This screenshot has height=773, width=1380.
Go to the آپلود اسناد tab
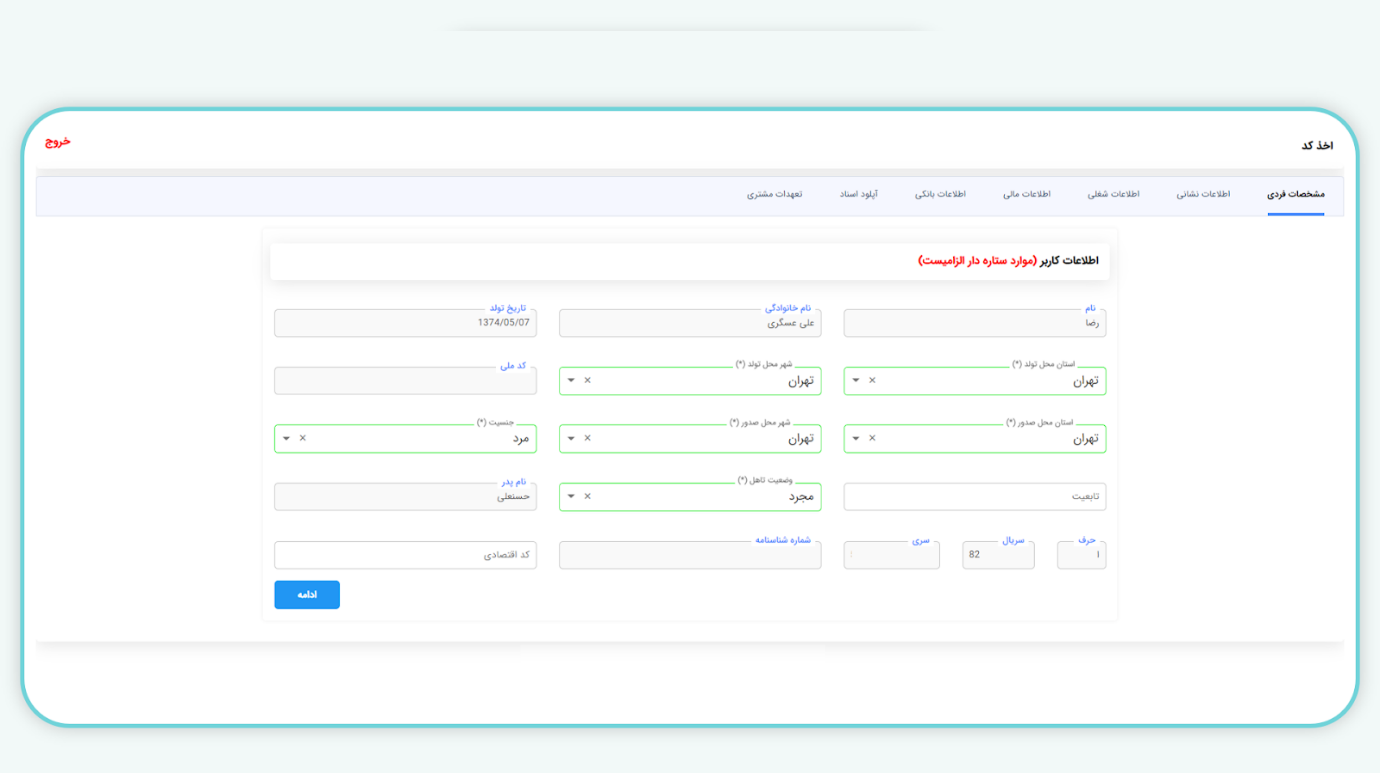(x=858, y=194)
